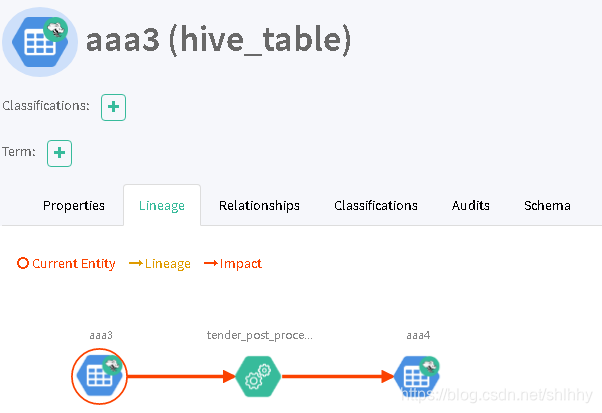Open the Properties tab

(x=74, y=206)
